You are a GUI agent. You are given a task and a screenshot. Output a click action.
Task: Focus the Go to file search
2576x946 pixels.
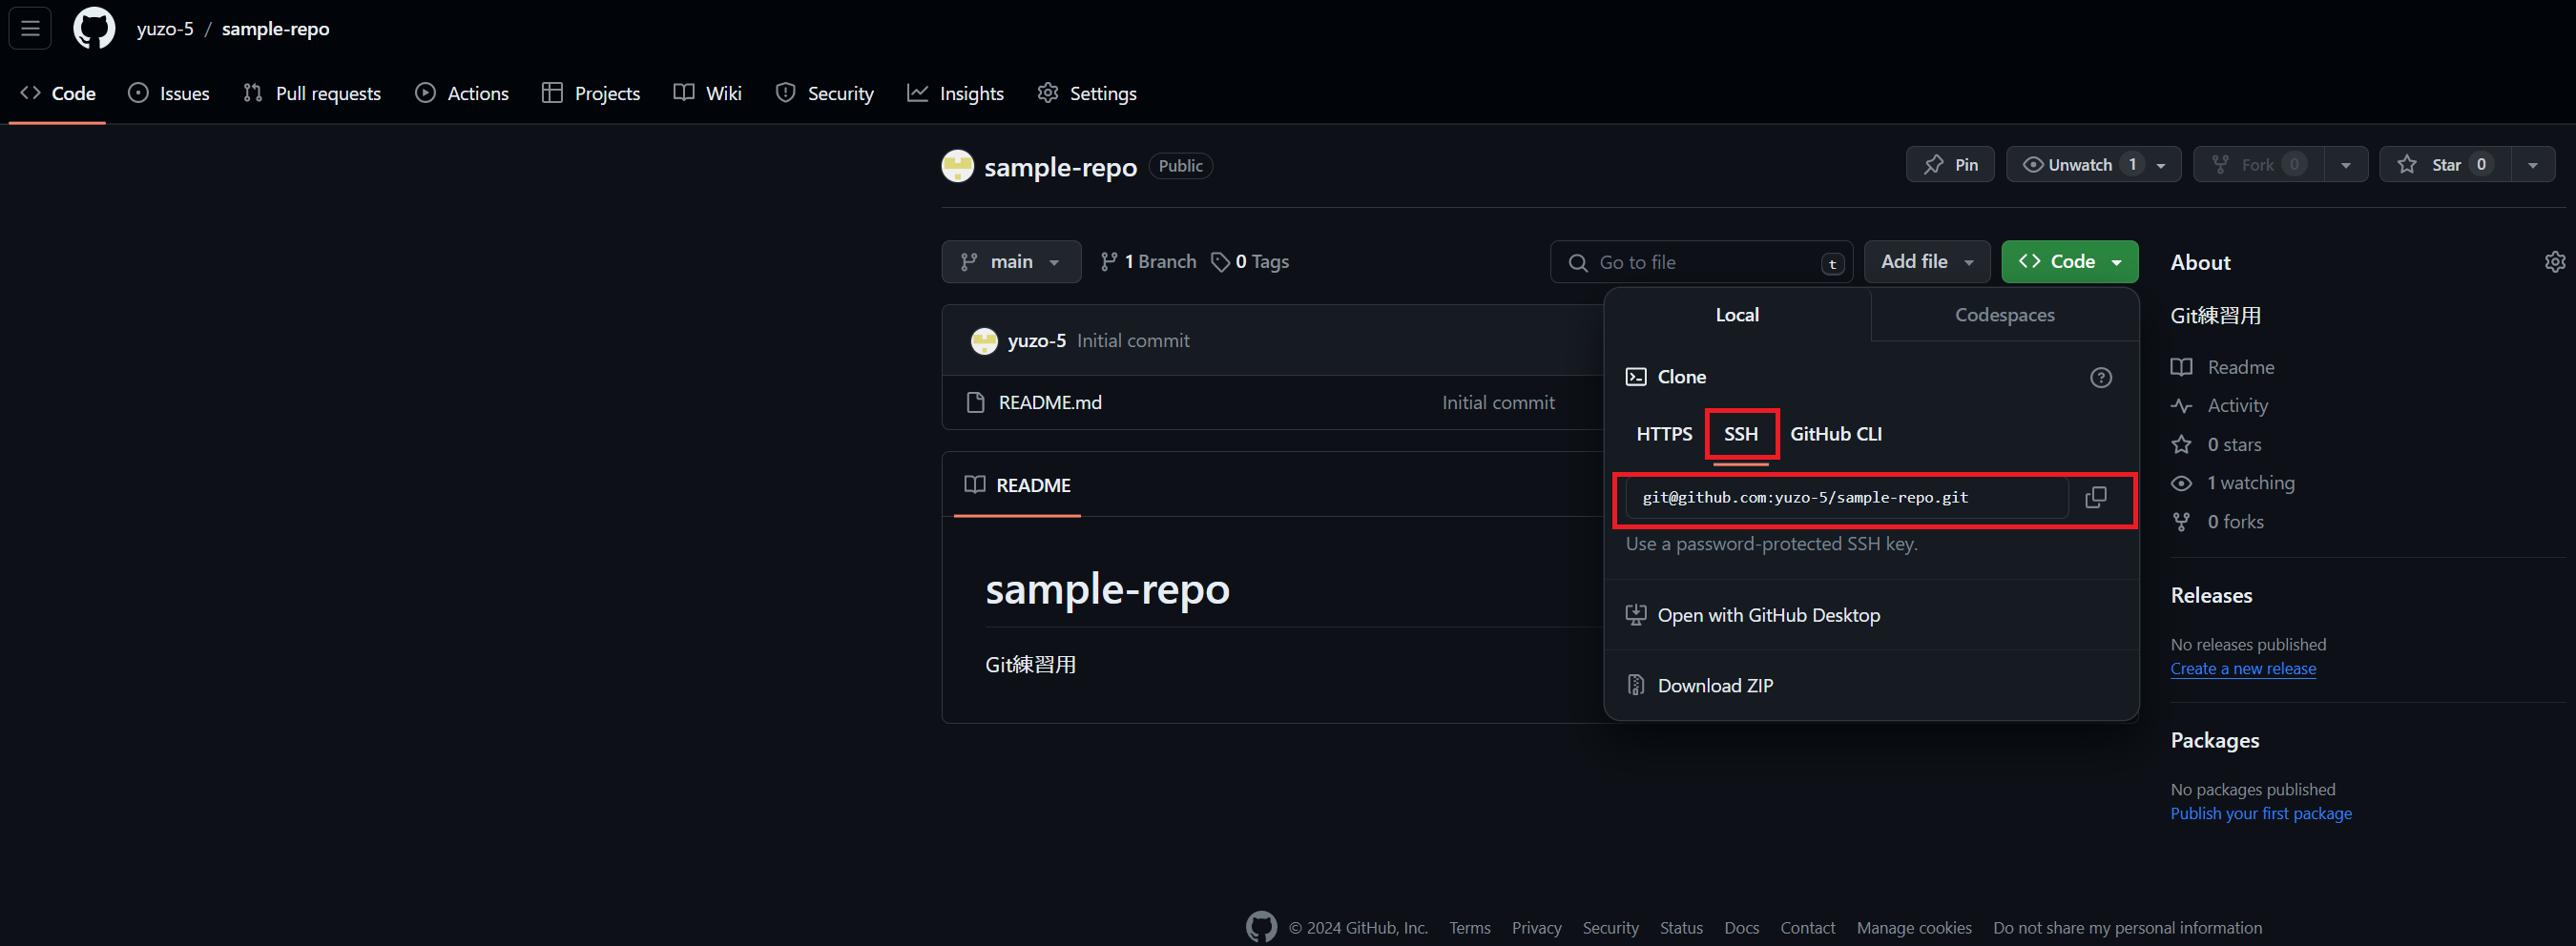(x=1701, y=263)
